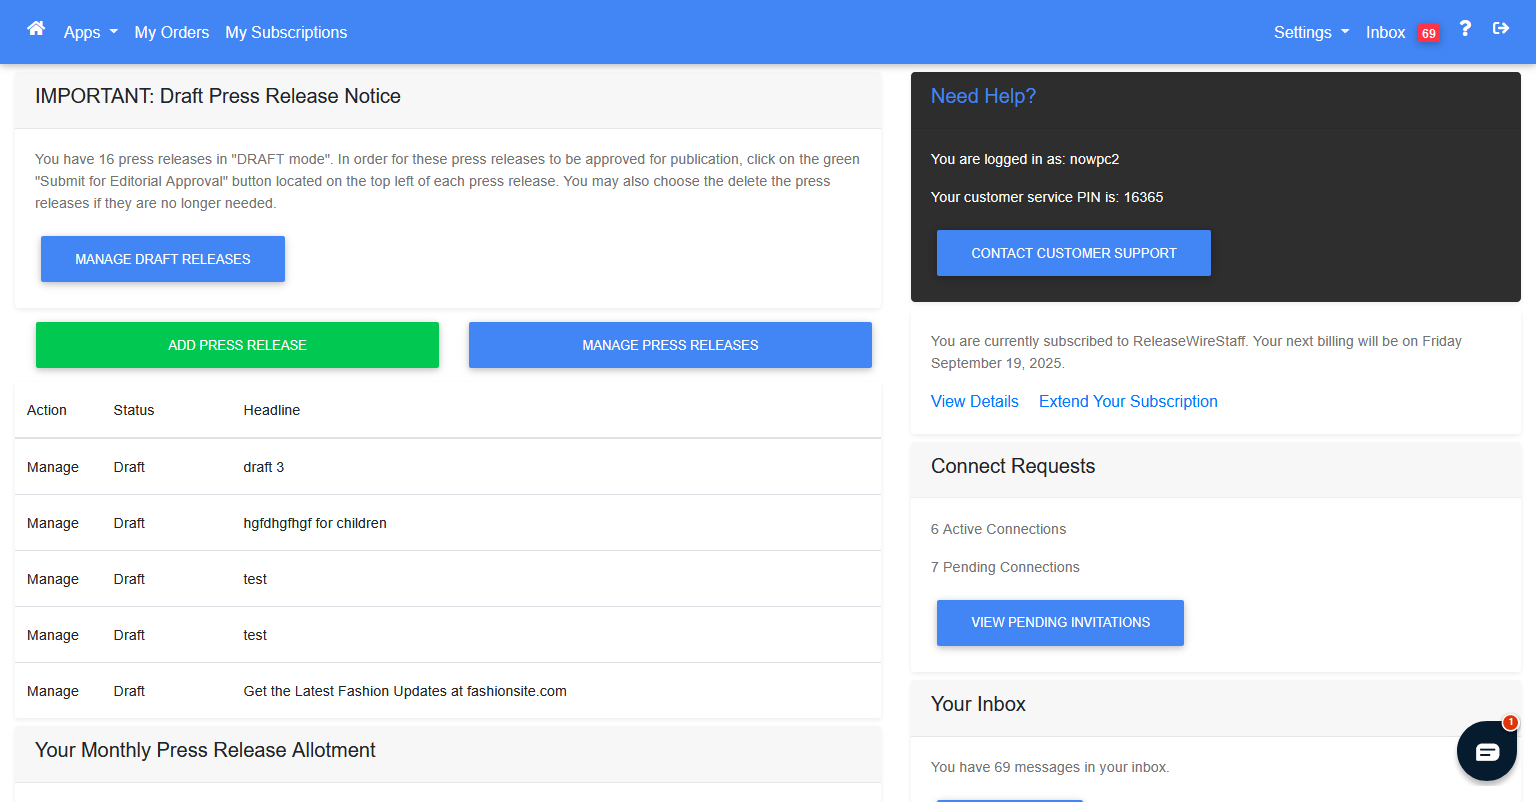Go to the home page icon

(x=36, y=29)
